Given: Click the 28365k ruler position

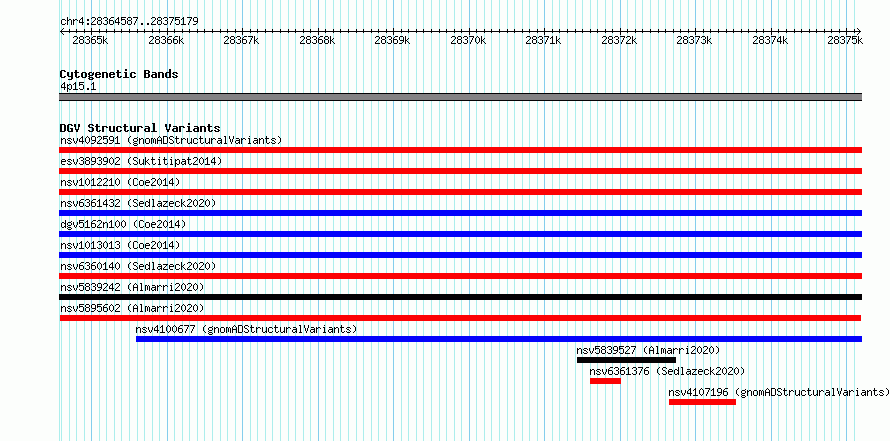Looking at the screenshot, I should [90, 40].
